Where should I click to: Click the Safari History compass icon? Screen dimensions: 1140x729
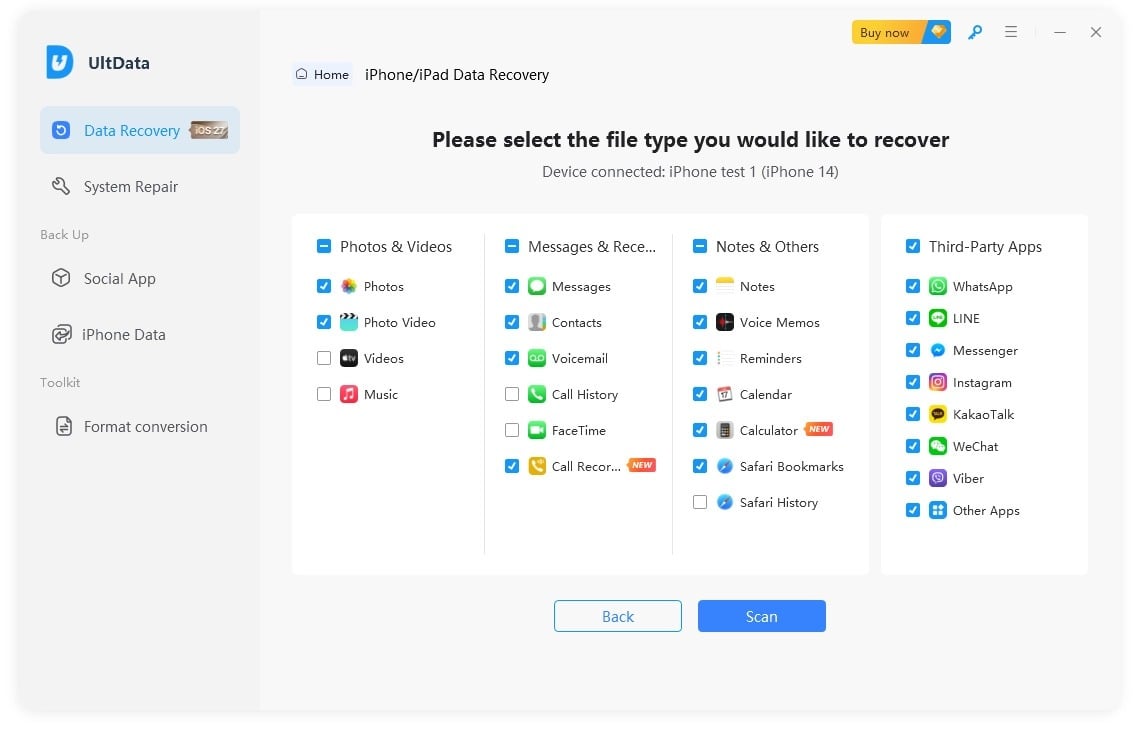(x=725, y=502)
